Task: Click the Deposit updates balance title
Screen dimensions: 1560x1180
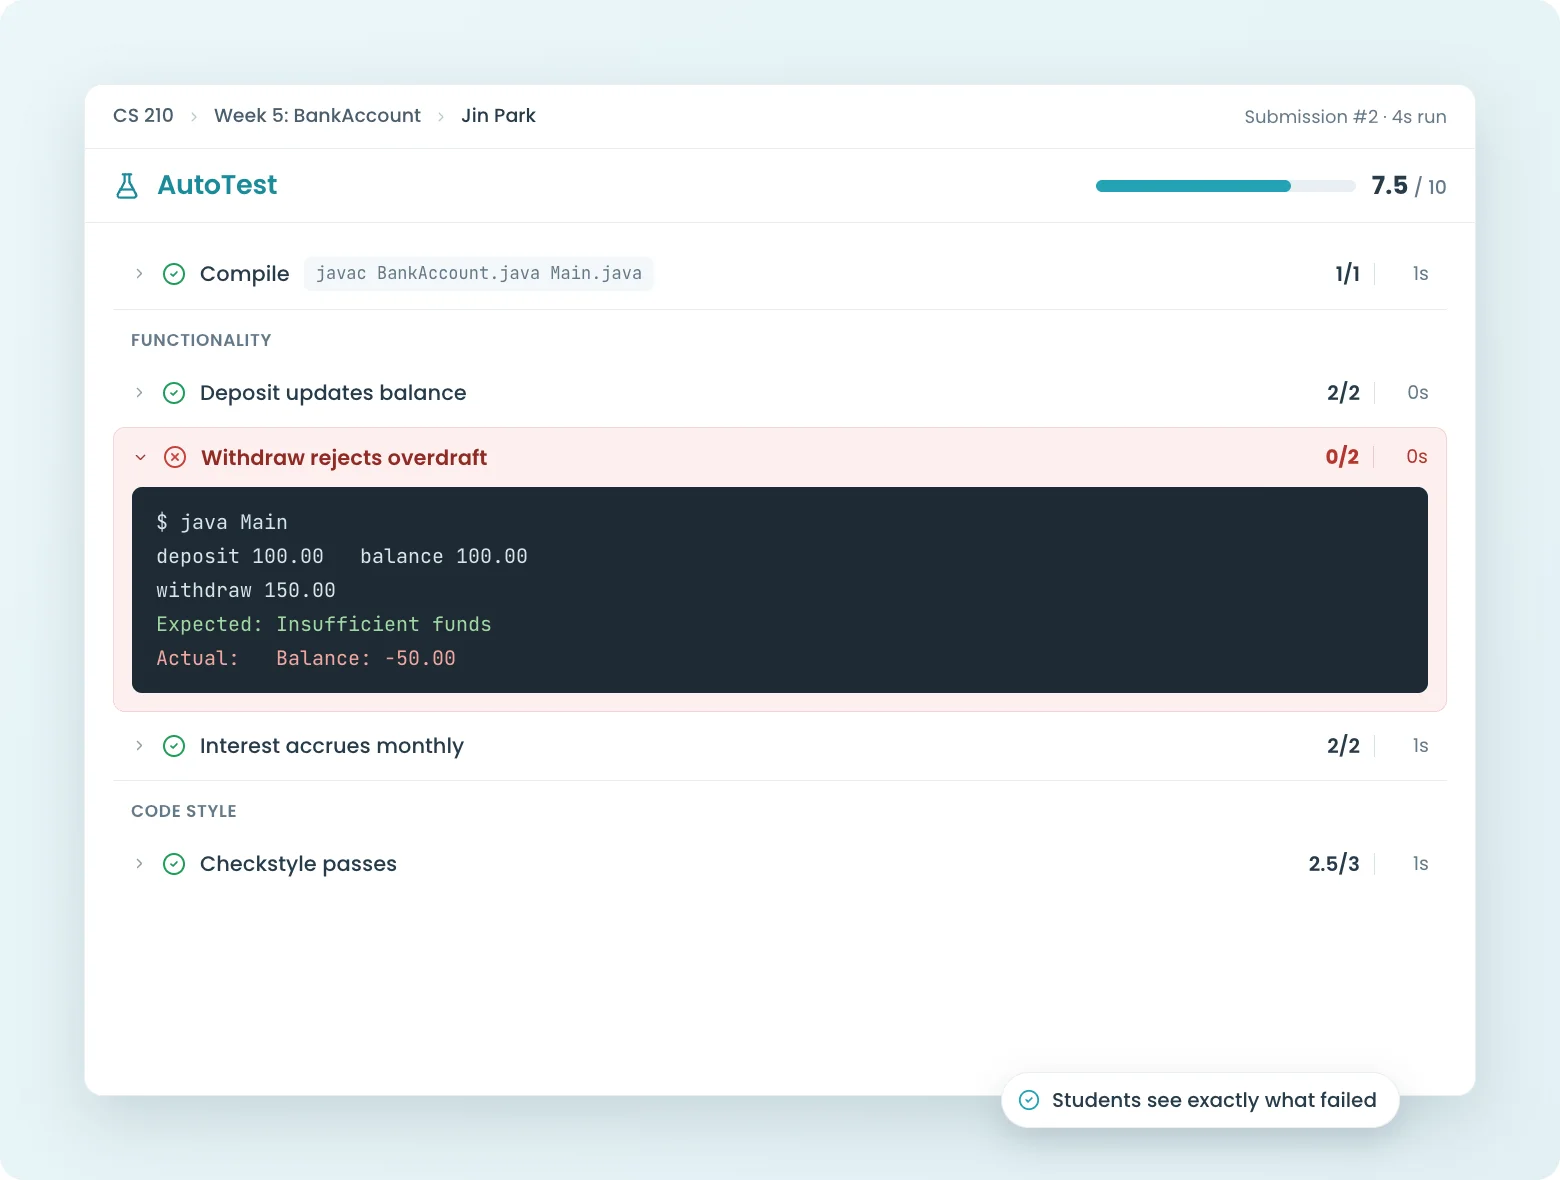Action: [333, 393]
